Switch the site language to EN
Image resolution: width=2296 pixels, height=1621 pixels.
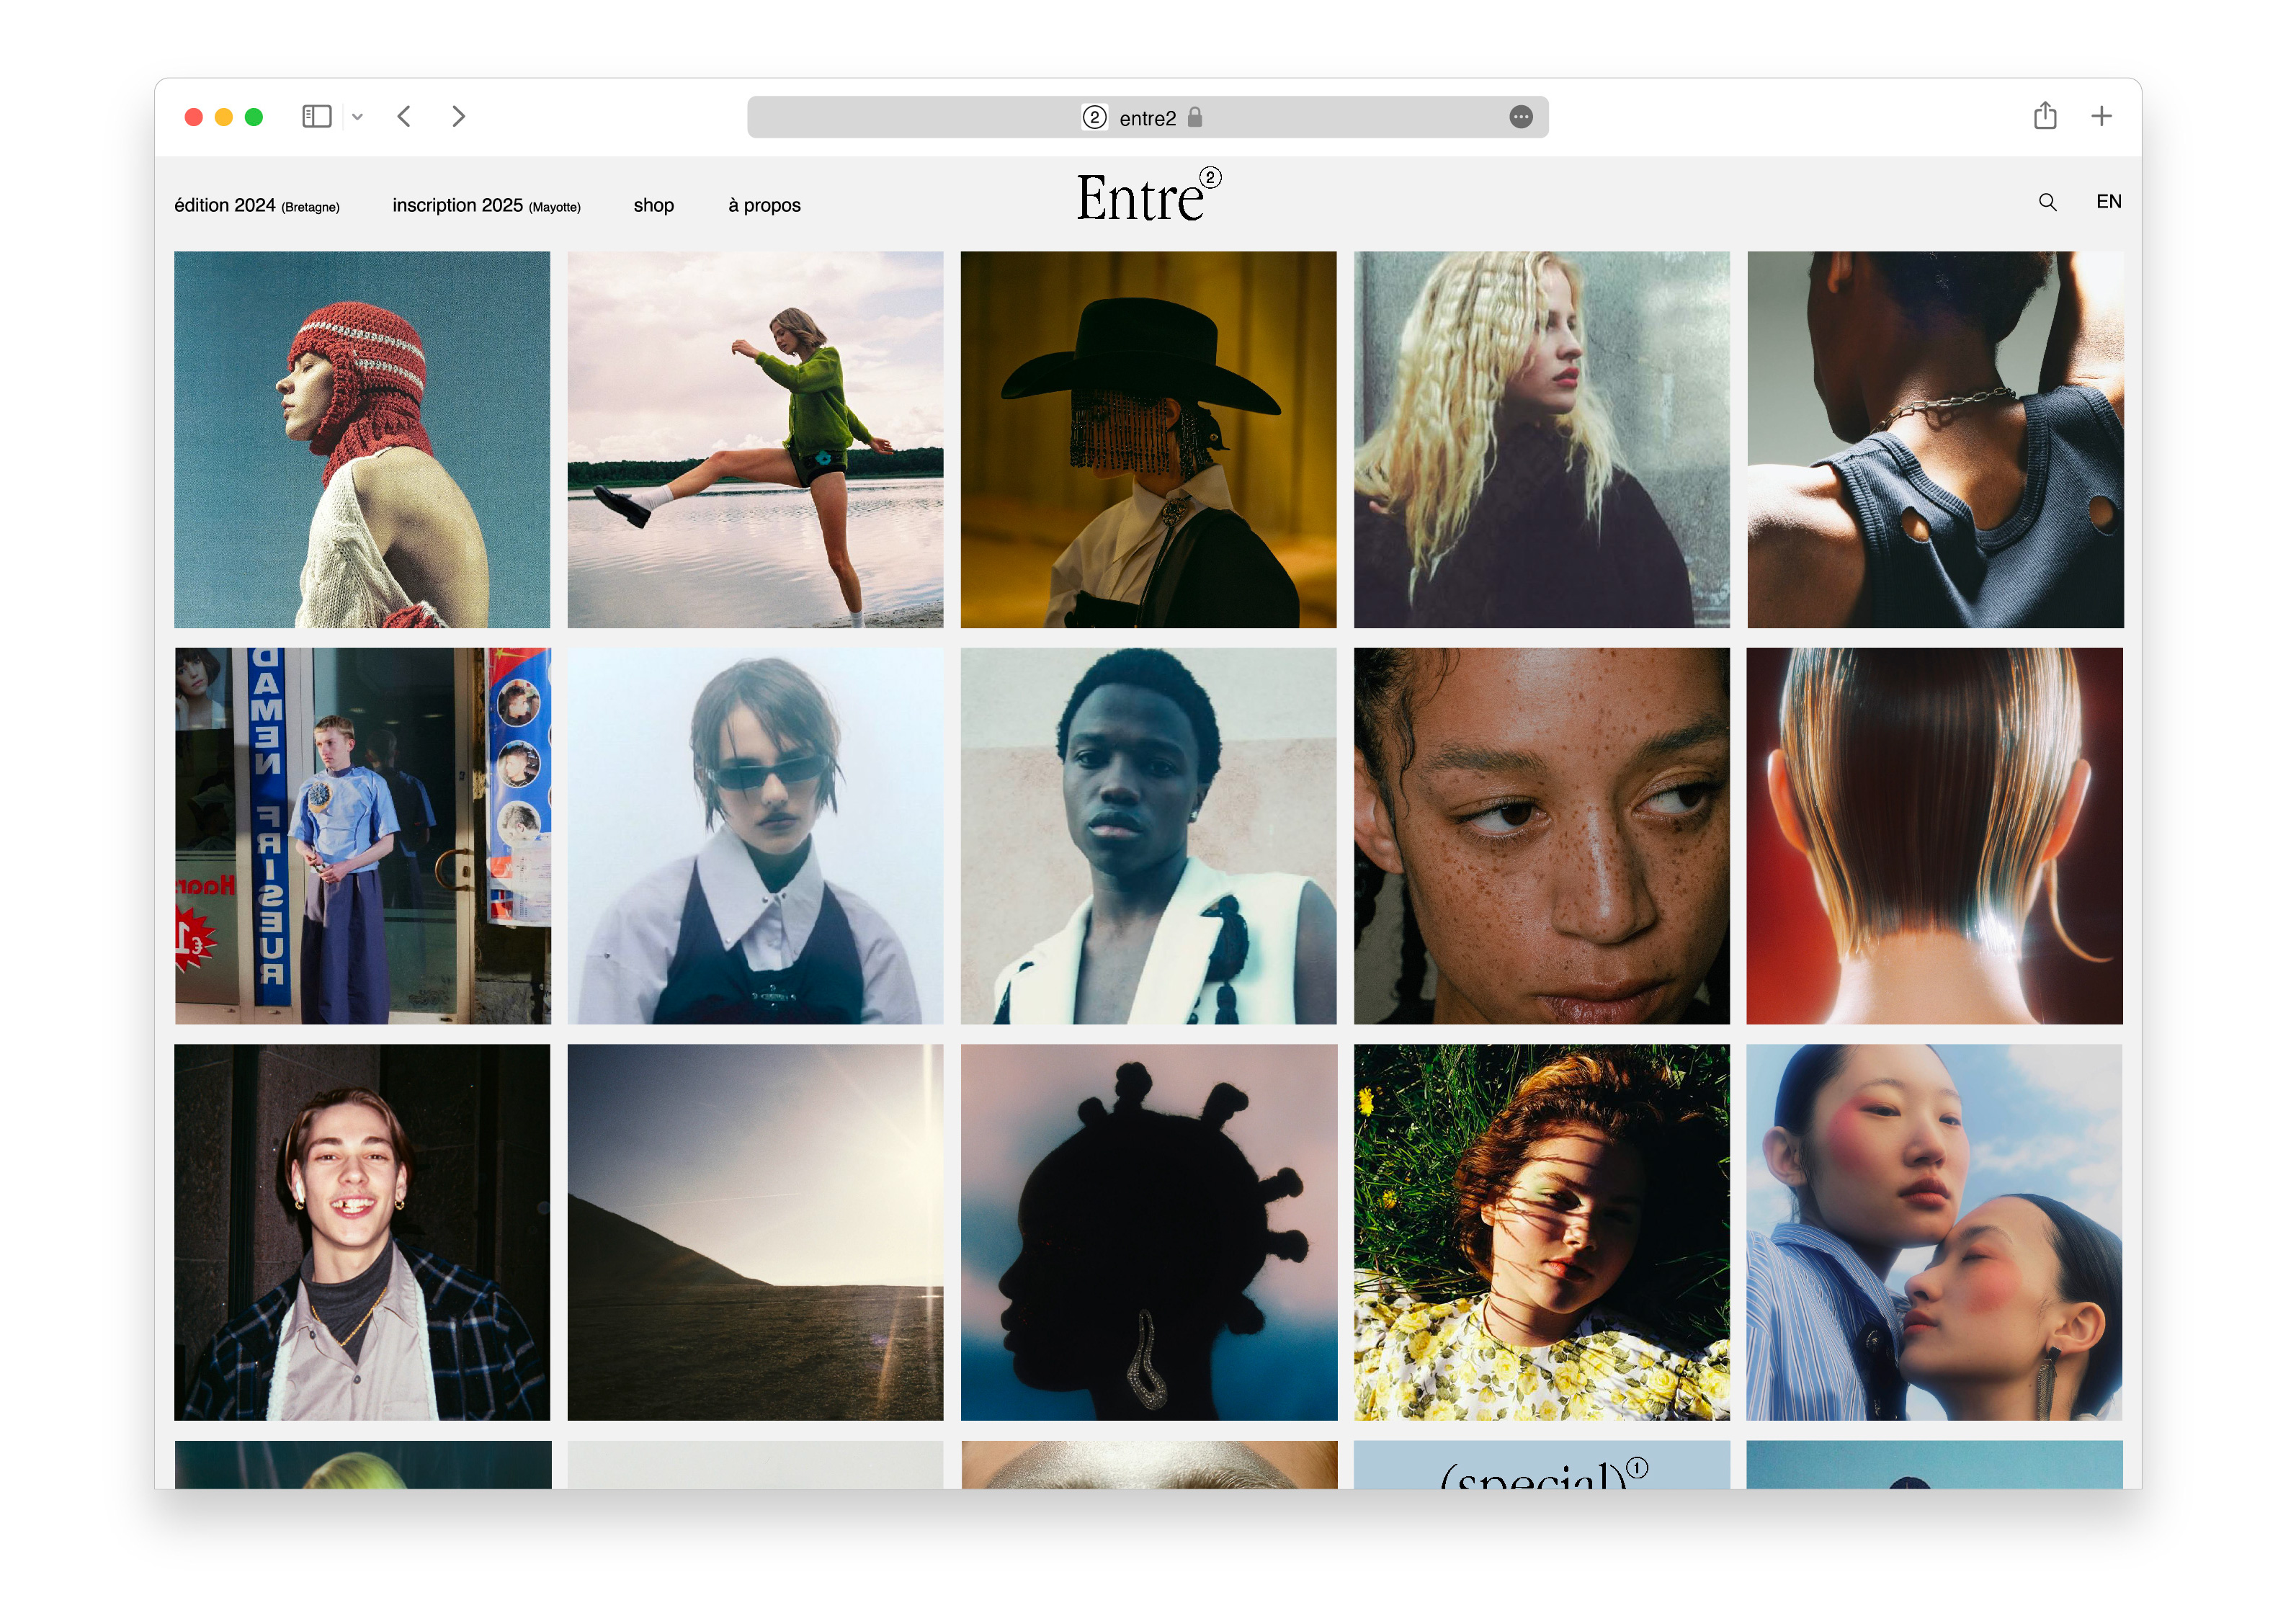click(2110, 201)
